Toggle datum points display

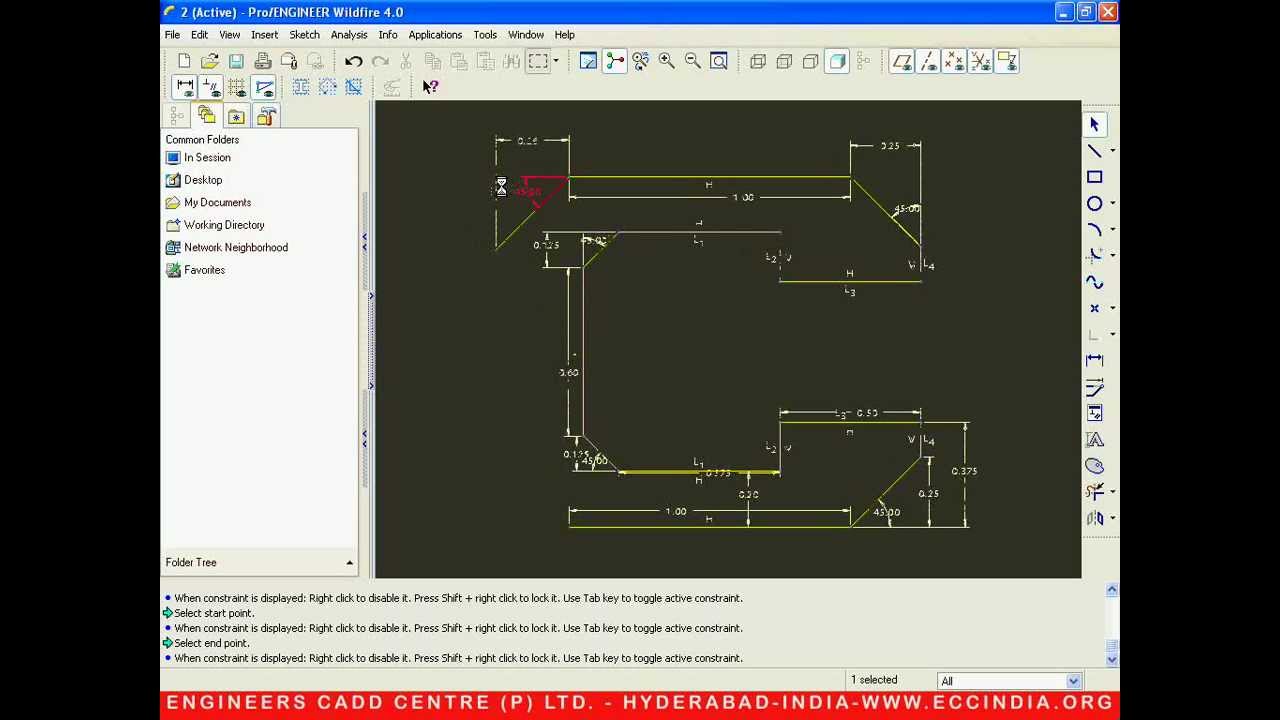pos(954,61)
